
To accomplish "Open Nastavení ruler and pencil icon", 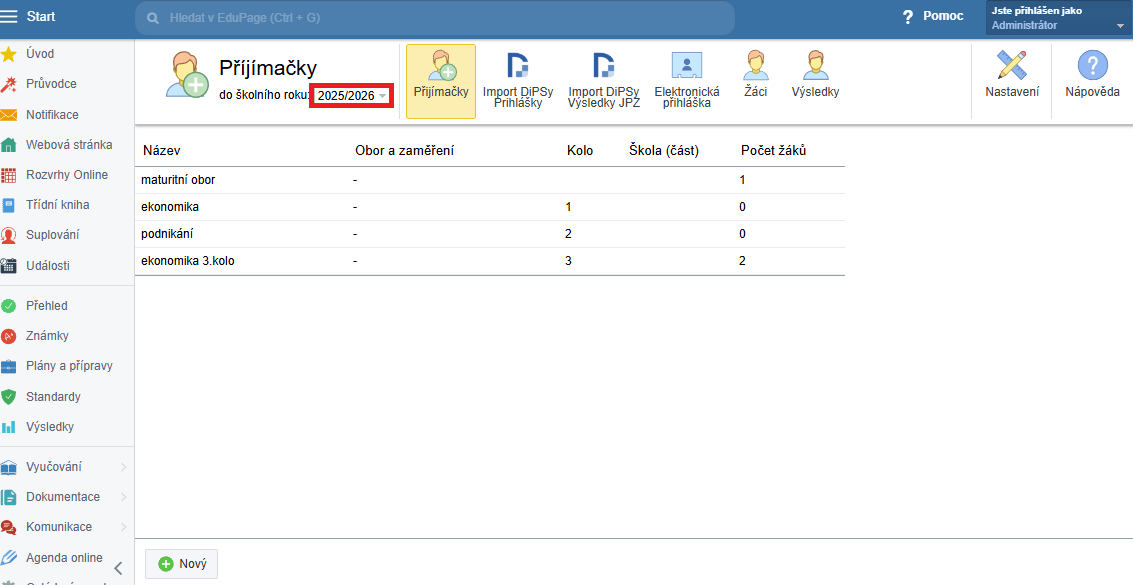I will (1012, 65).
